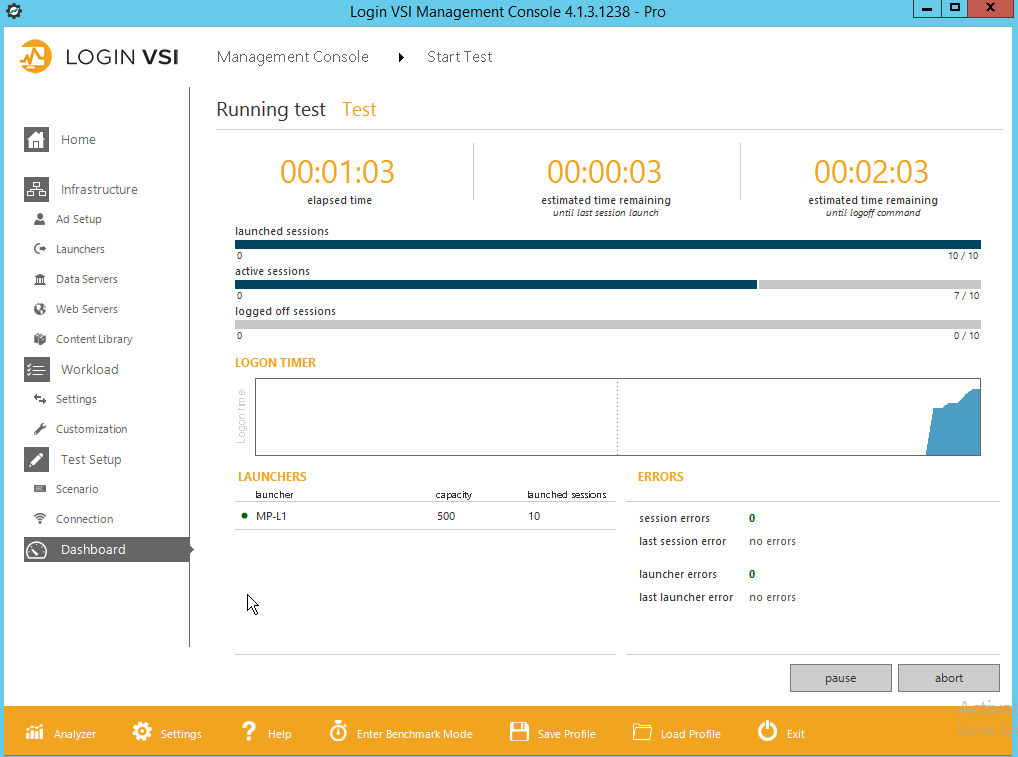The width and height of the screenshot is (1018, 757).
Task: Click the session errors count
Action: (752, 518)
